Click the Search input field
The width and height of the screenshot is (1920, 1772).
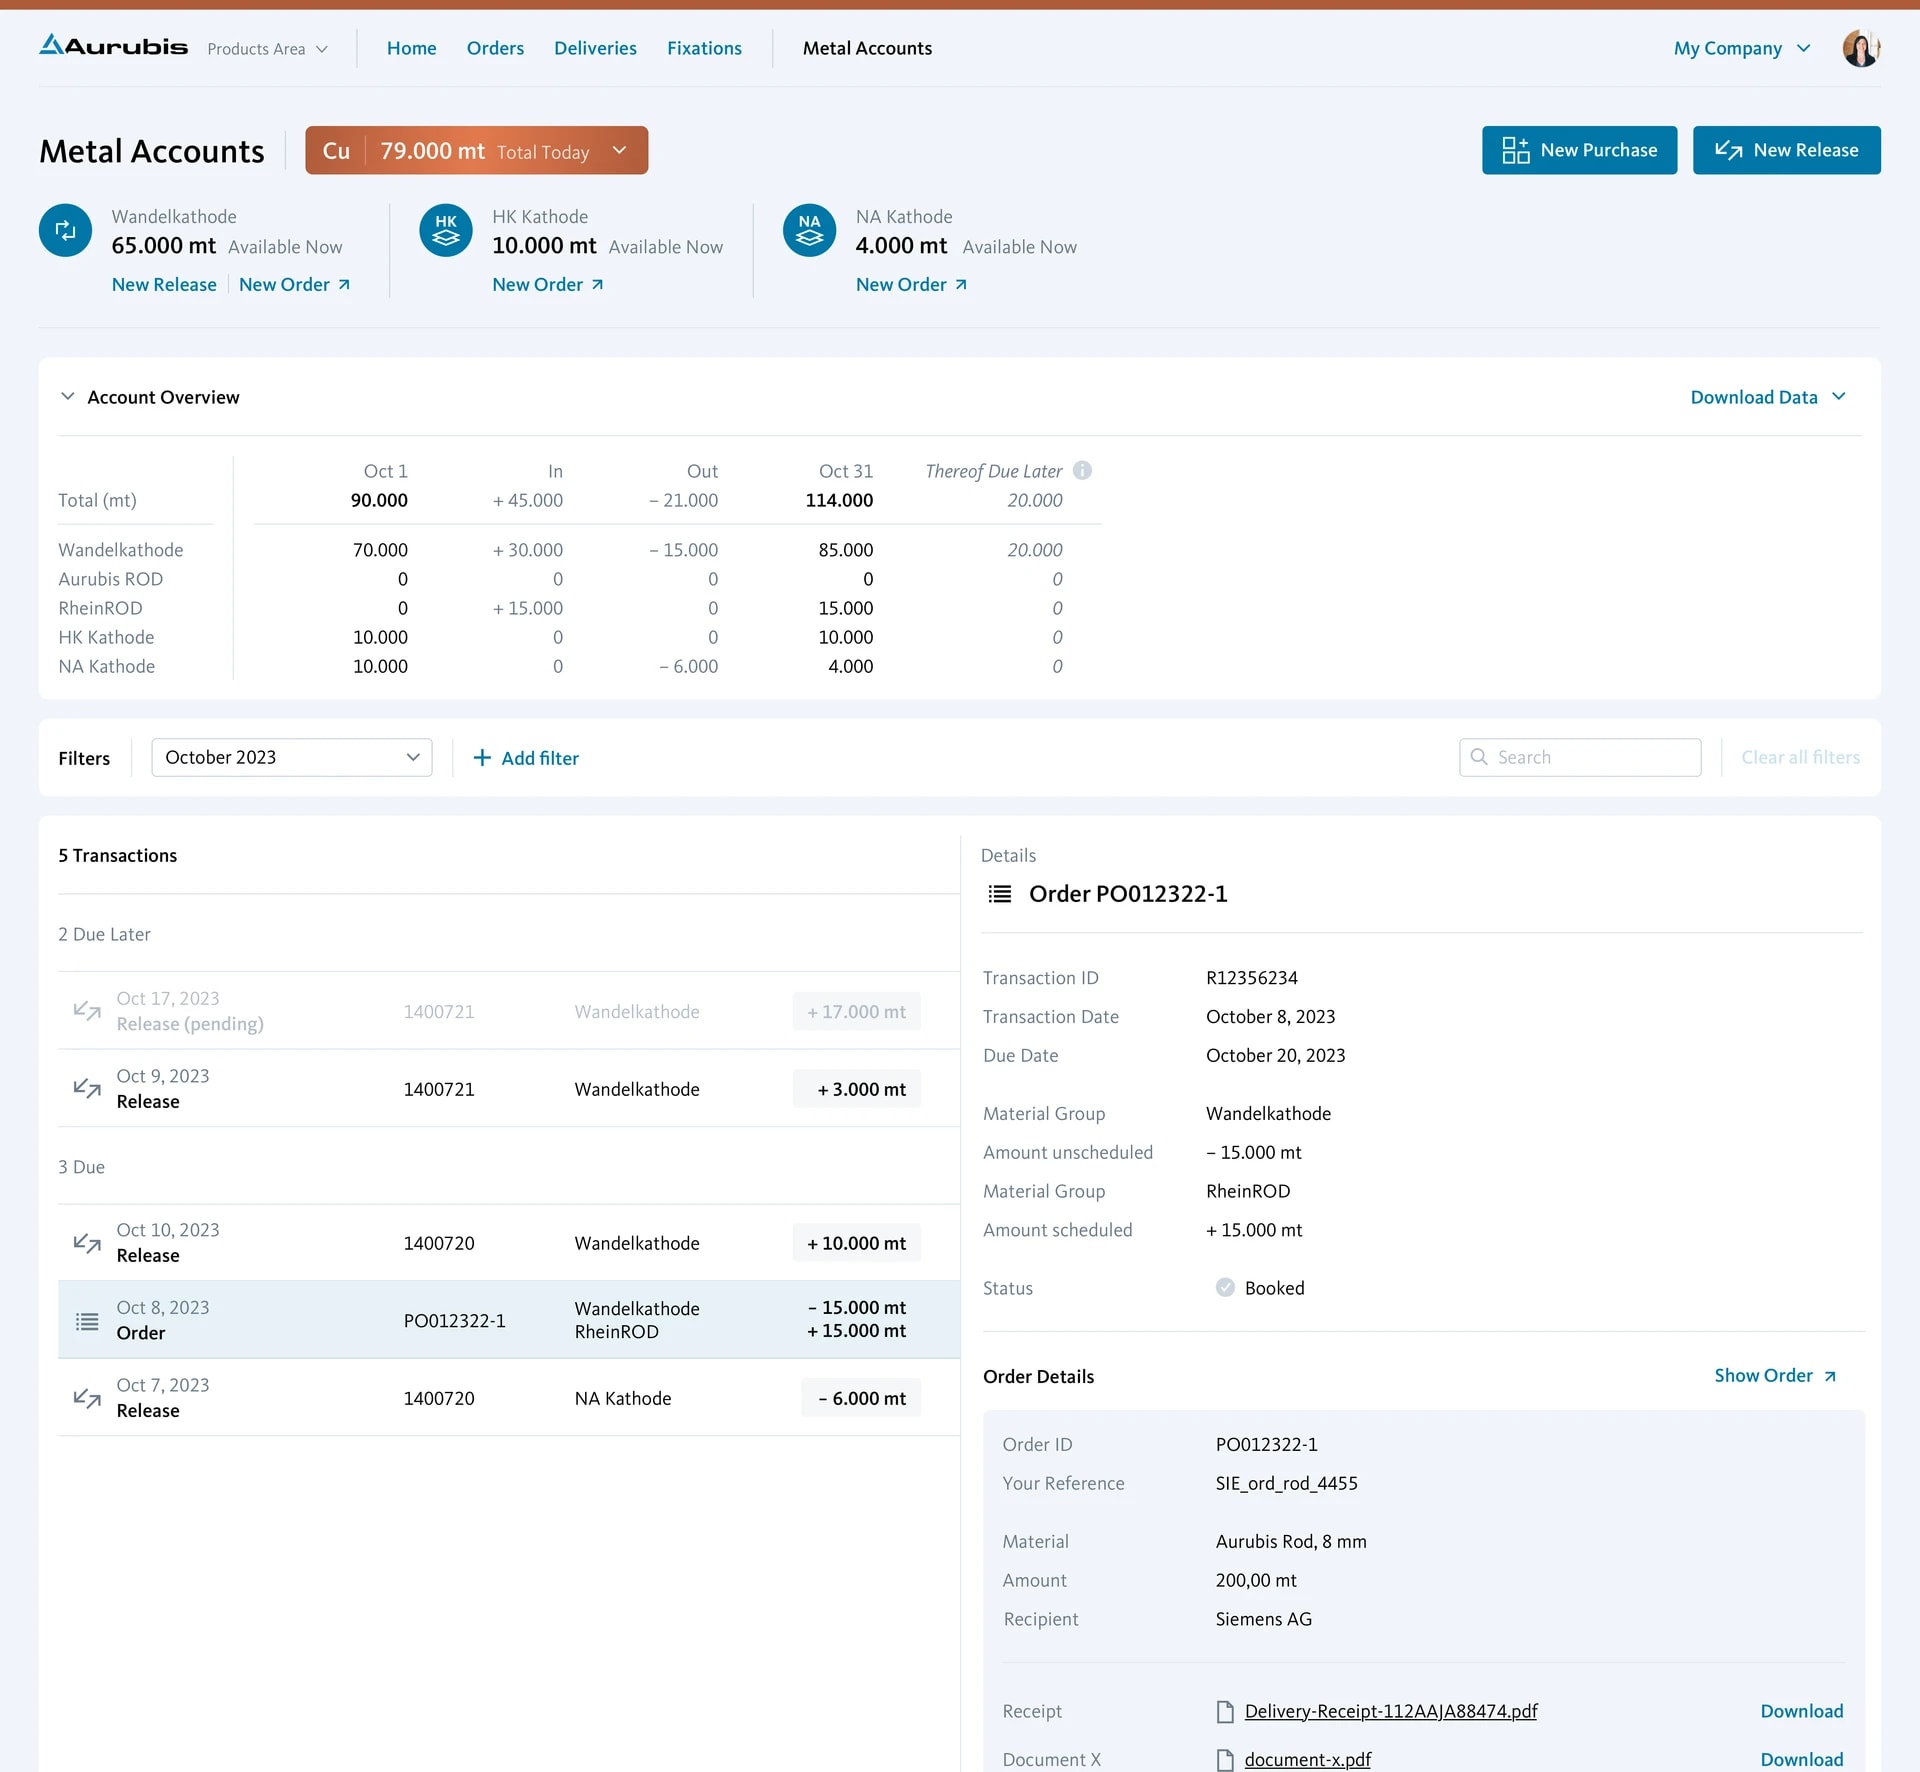tap(1579, 757)
